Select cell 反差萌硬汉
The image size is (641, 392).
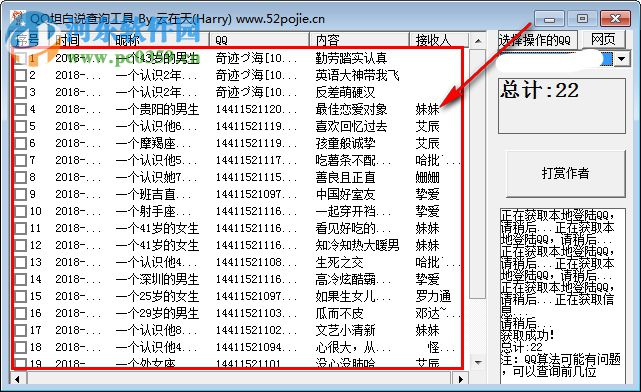pyautogui.click(x=345, y=92)
